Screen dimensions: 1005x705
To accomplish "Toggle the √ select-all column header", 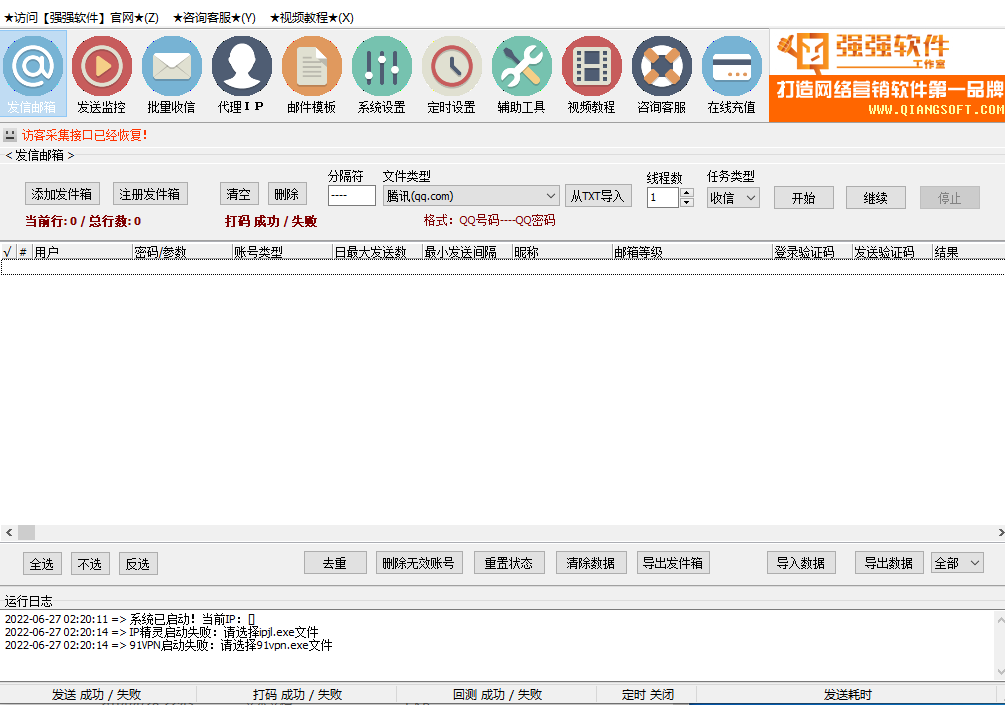I will click(8, 252).
